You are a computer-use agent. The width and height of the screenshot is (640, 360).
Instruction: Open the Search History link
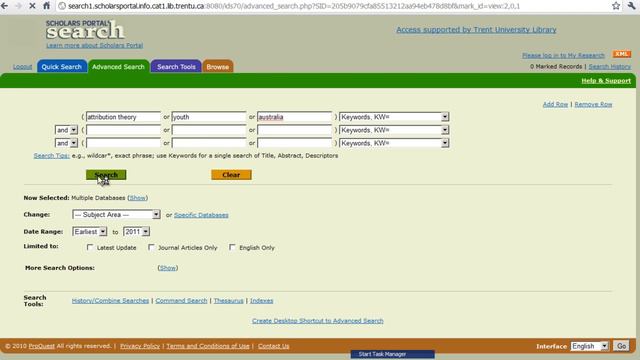[x=610, y=66]
